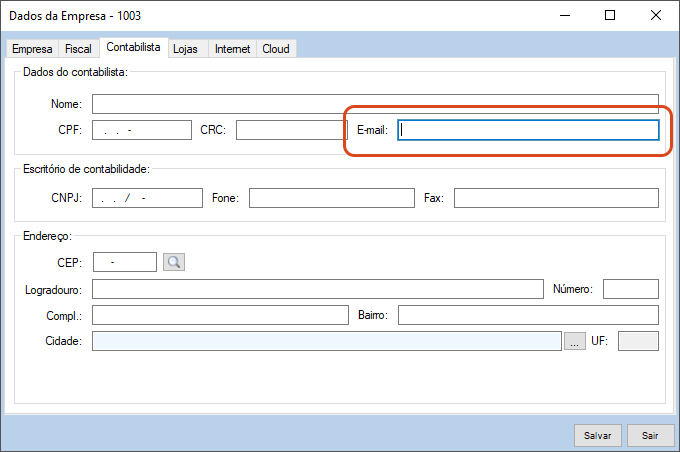Click the Bairro input field
The height and width of the screenshot is (452, 680).
click(528, 316)
